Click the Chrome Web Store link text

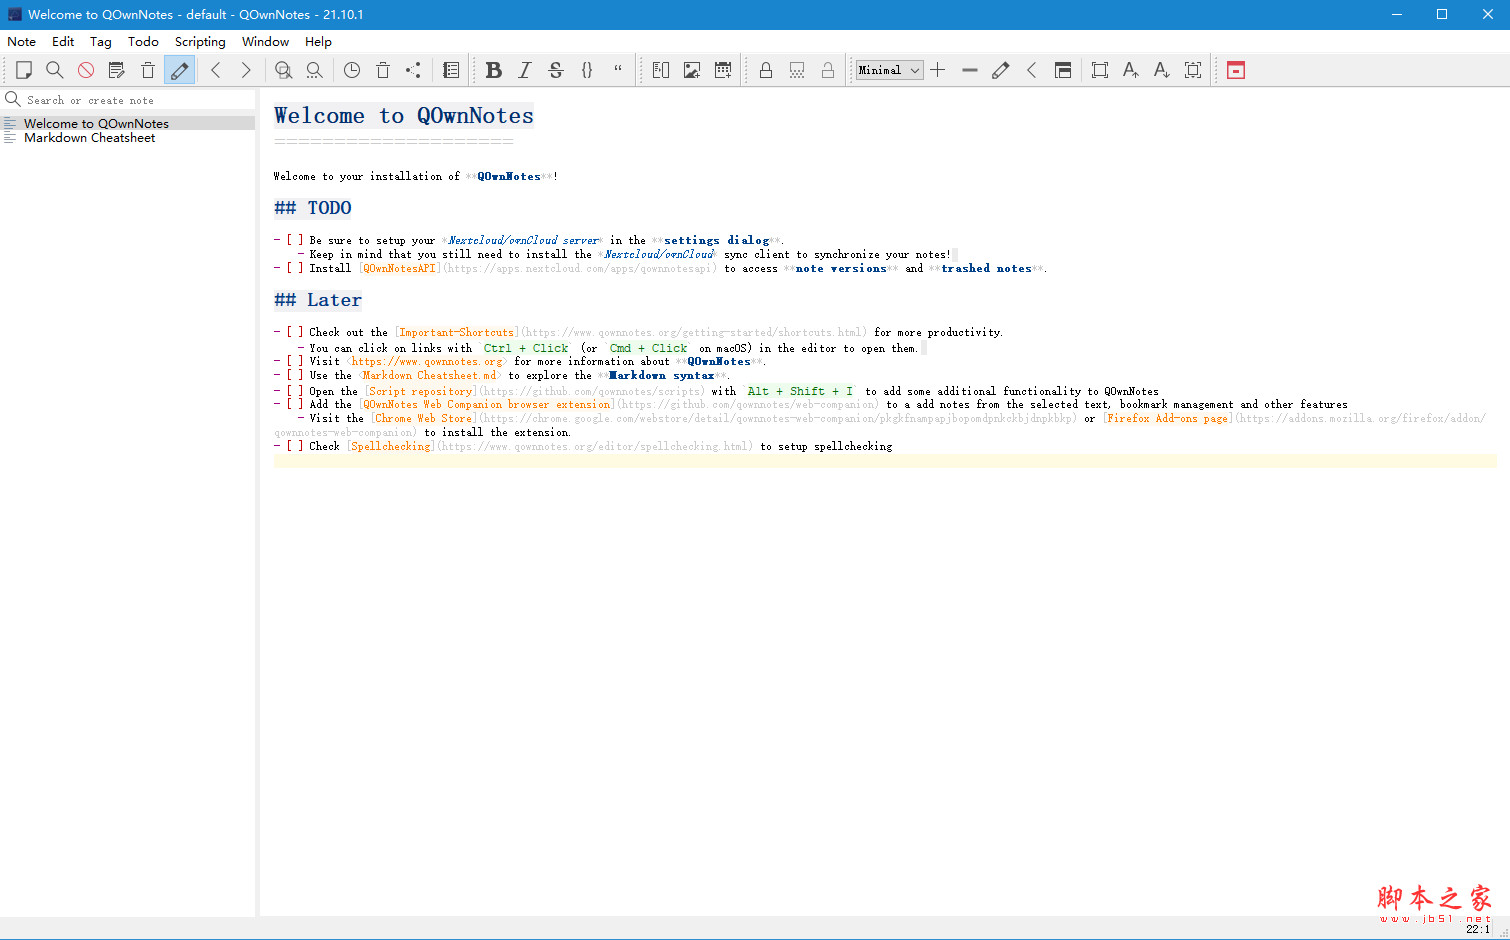click(x=424, y=418)
